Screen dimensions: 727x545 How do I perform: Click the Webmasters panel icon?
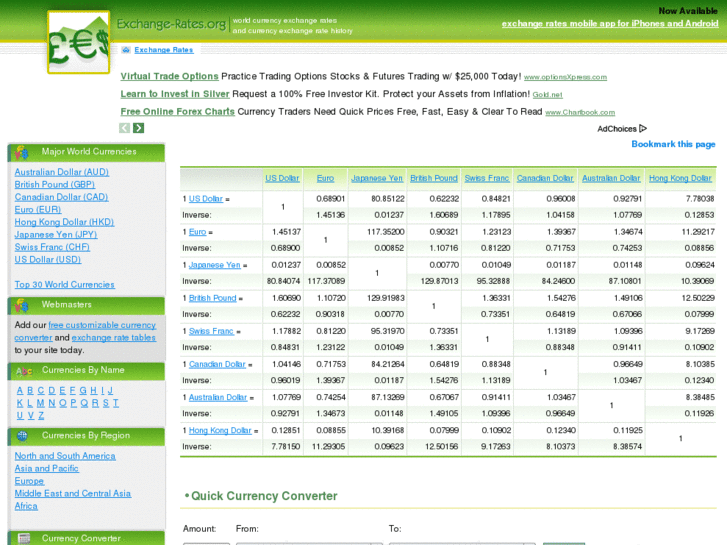(x=20, y=305)
